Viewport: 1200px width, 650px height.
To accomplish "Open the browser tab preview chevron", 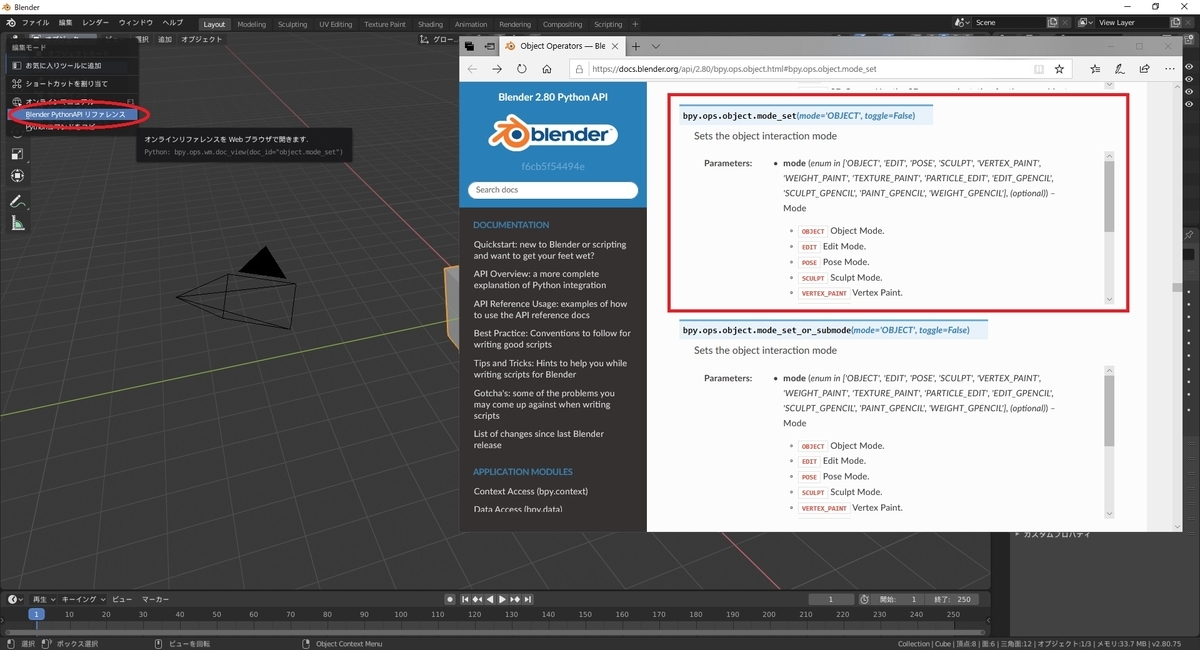I will [x=656, y=46].
